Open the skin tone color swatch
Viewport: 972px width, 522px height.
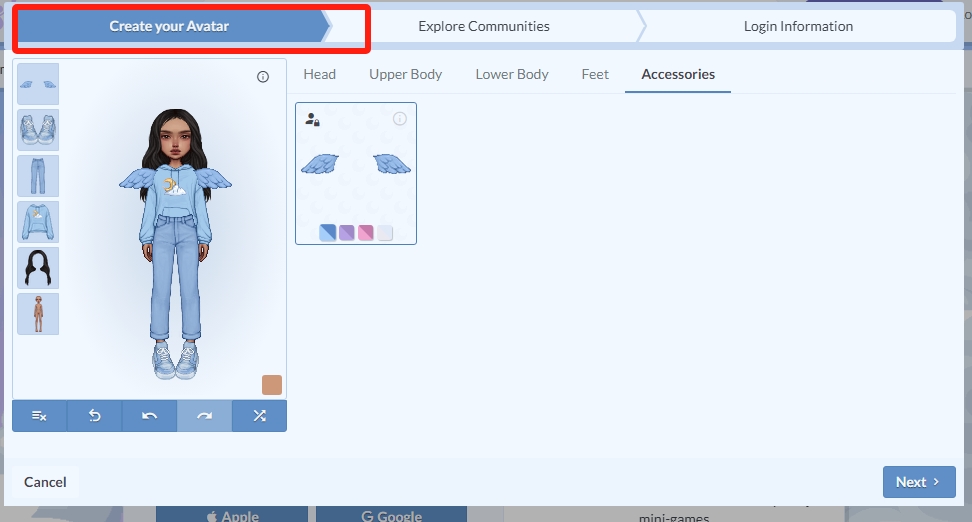pyautogui.click(x=272, y=385)
